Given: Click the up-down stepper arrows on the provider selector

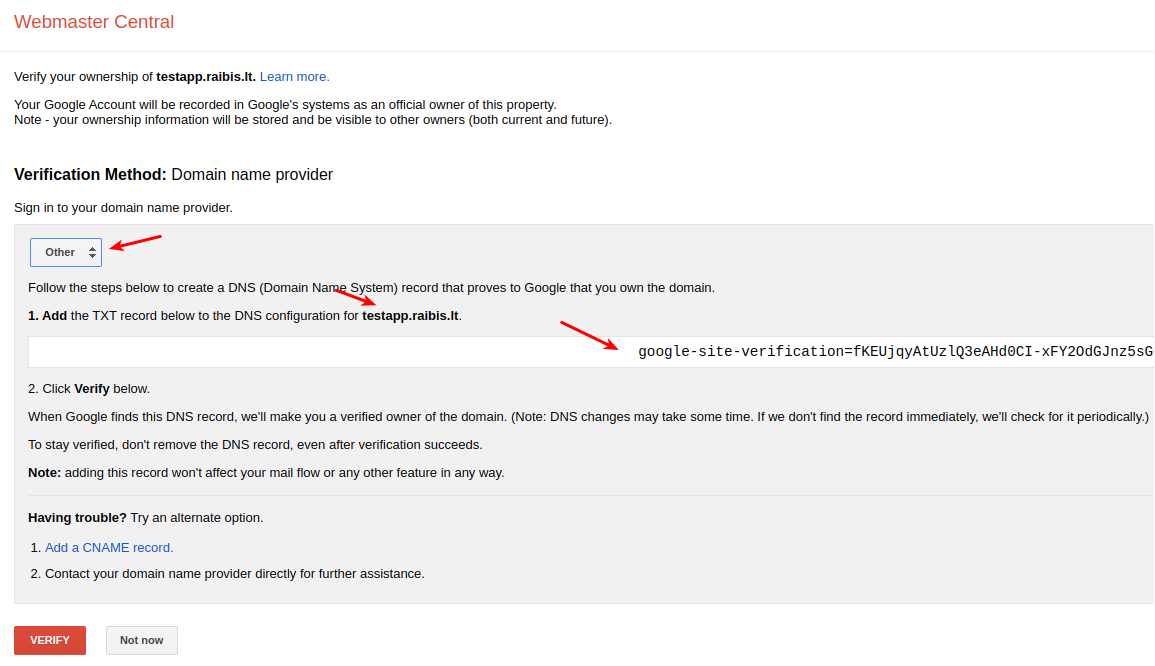Looking at the screenshot, I should click(x=92, y=252).
